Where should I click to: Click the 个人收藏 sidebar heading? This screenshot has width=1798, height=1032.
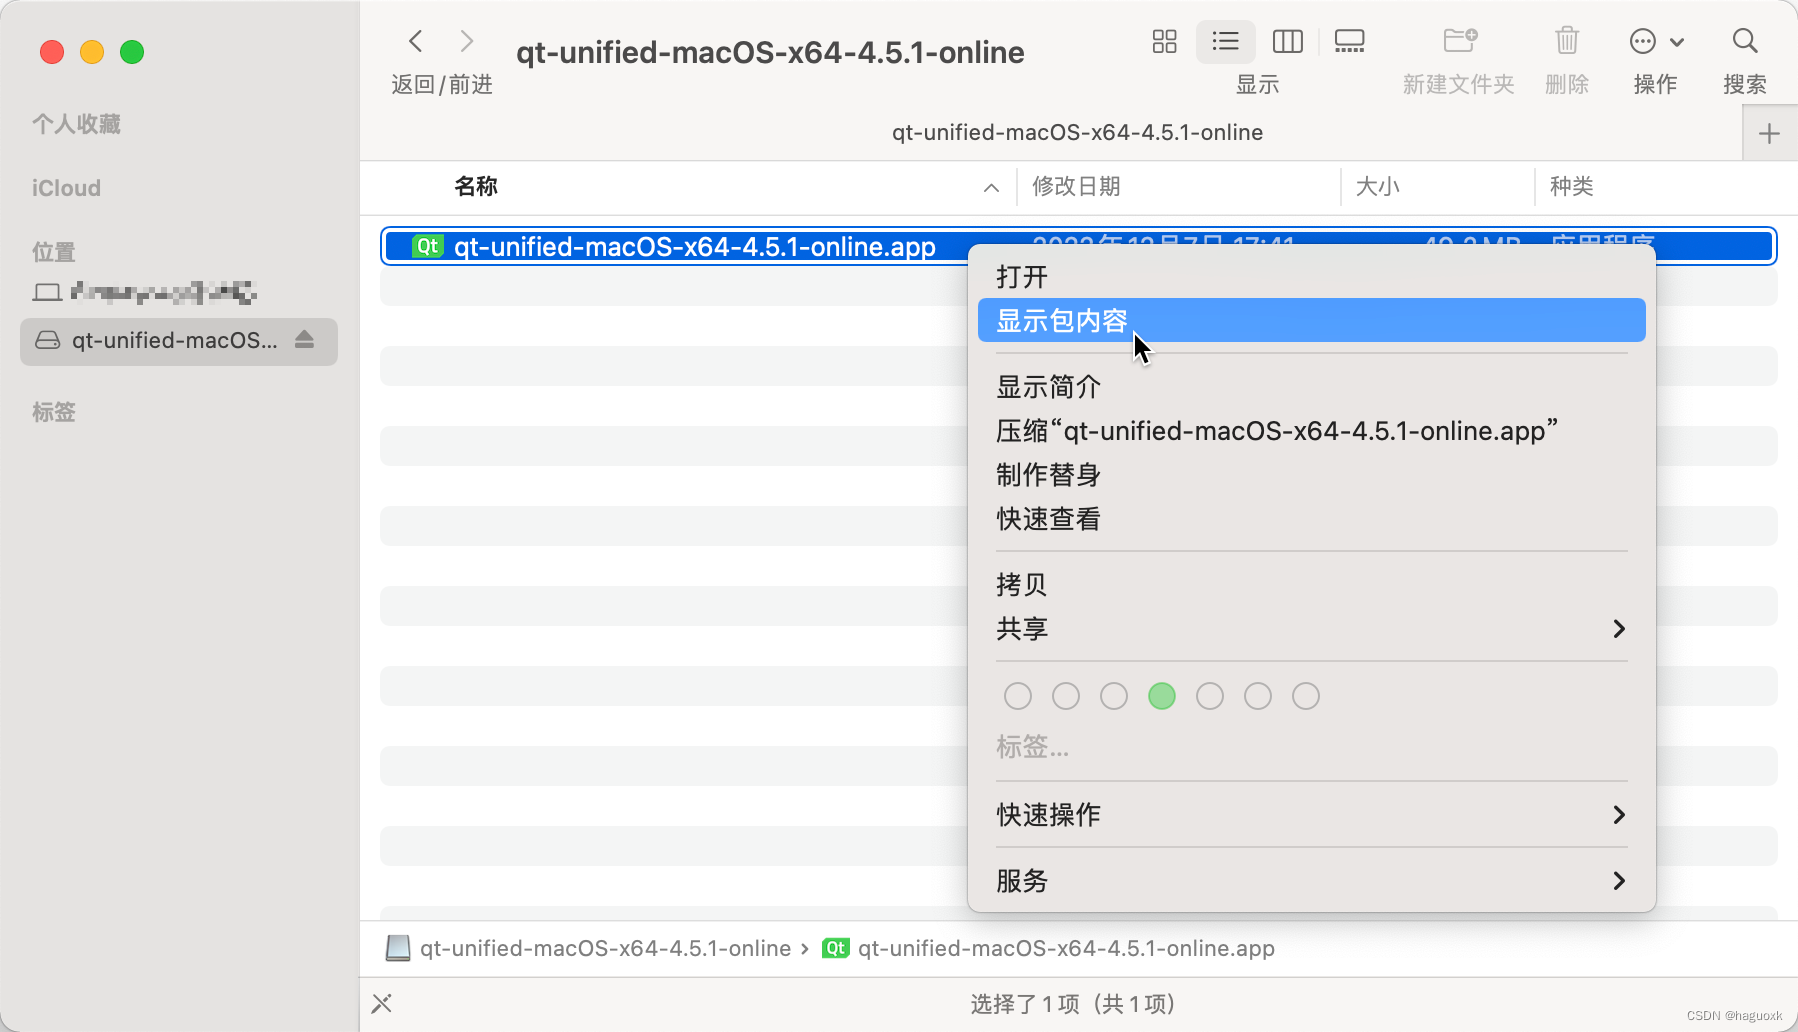76,124
